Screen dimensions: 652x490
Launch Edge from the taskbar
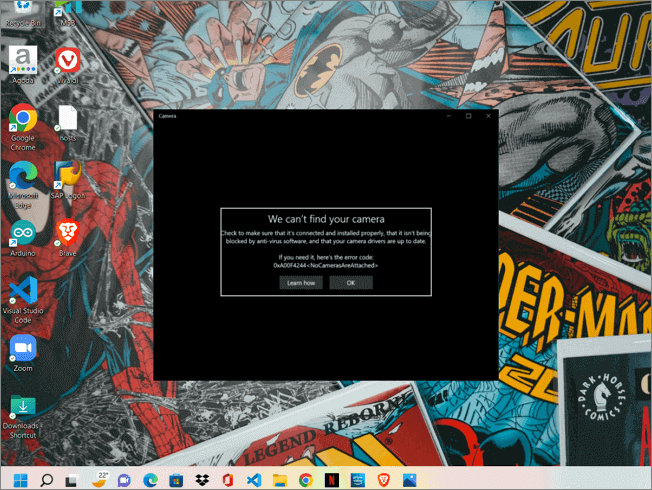[150, 480]
